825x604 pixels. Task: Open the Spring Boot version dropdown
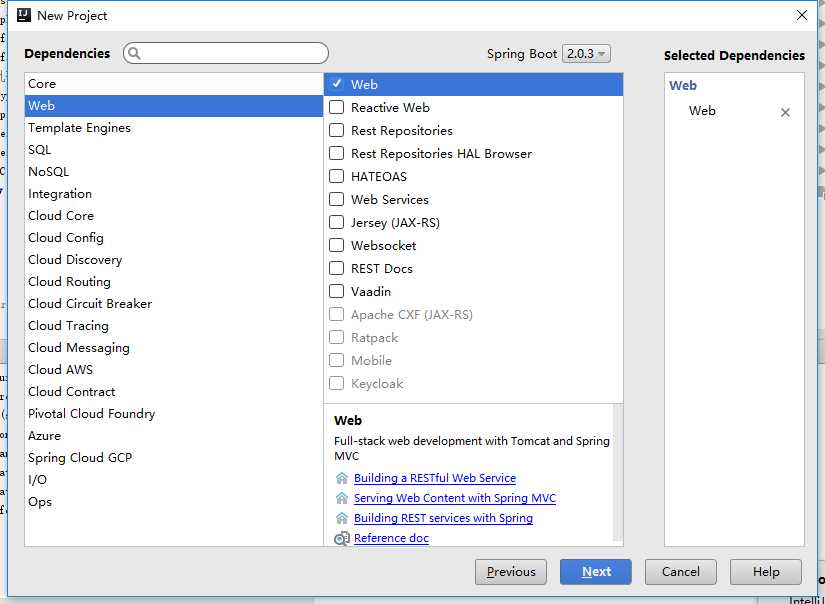[586, 54]
